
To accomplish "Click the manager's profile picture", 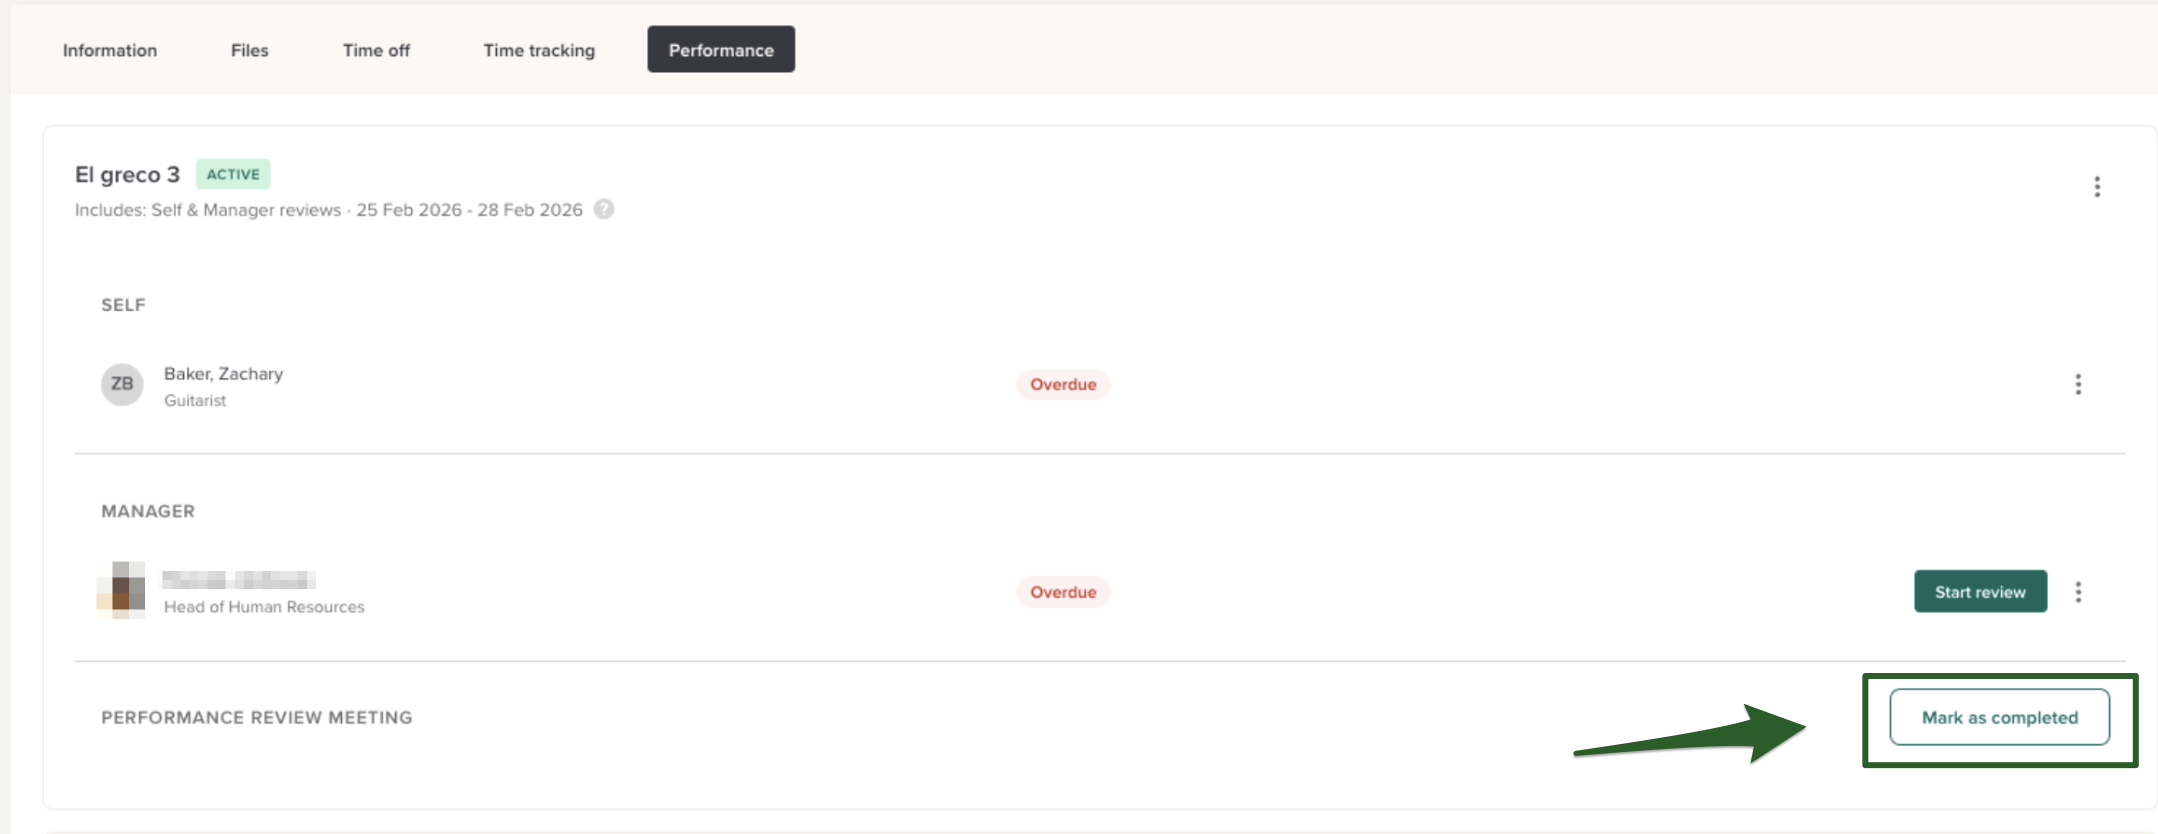I will 121,590.
